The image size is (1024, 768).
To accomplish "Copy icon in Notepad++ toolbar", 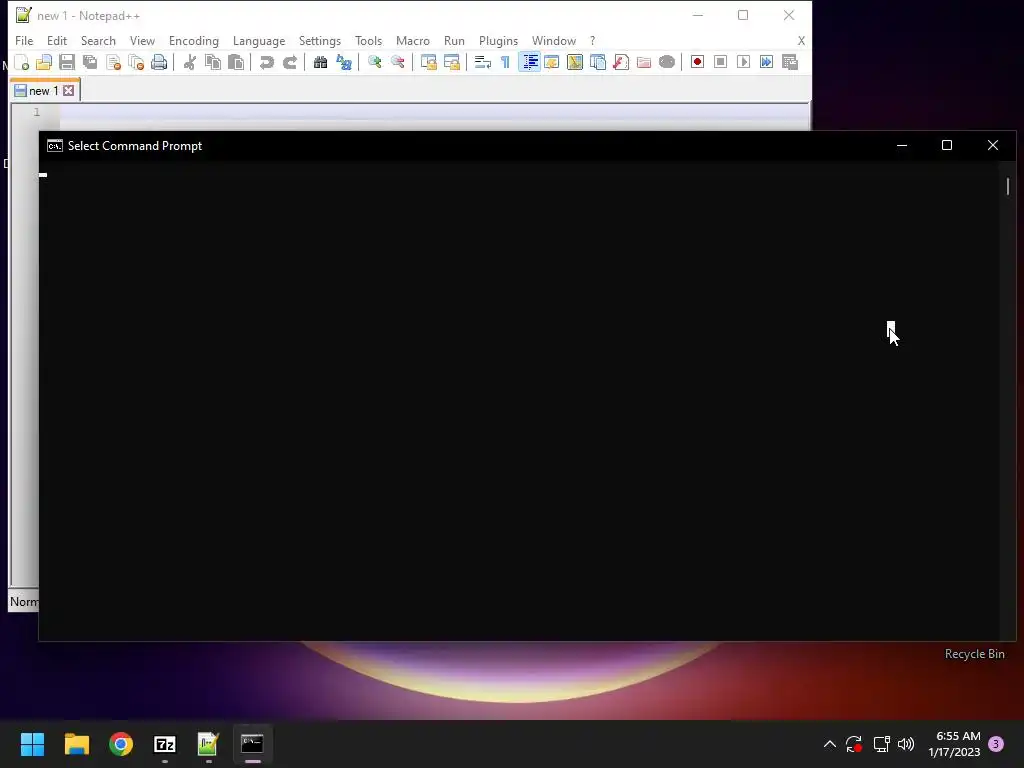I will tap(213, 62).
